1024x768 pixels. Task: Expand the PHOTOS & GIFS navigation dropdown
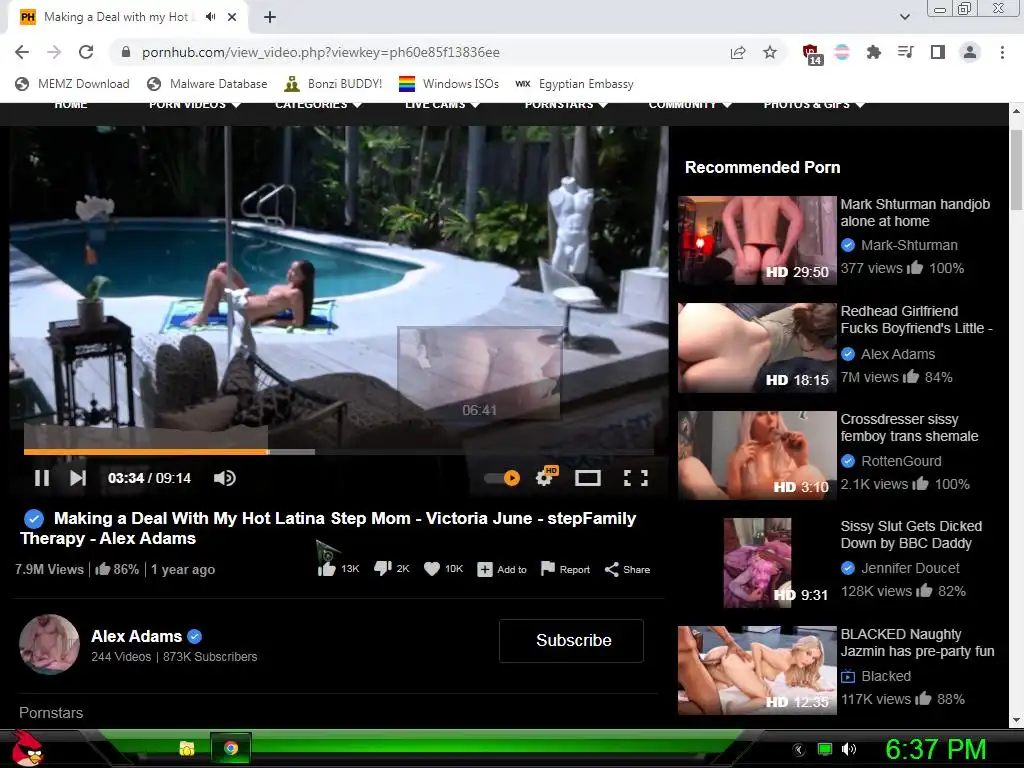coord(814,105)
